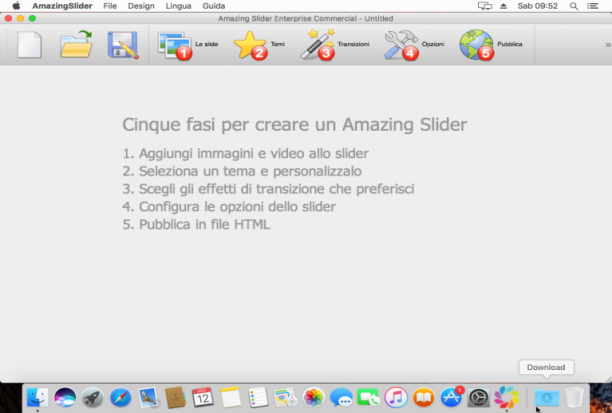The height and width of the screenshot is (413, 612).
Task: Open Launchpad rocket icon in Dock
Action: pyautogui.click(x=93, y=398)
